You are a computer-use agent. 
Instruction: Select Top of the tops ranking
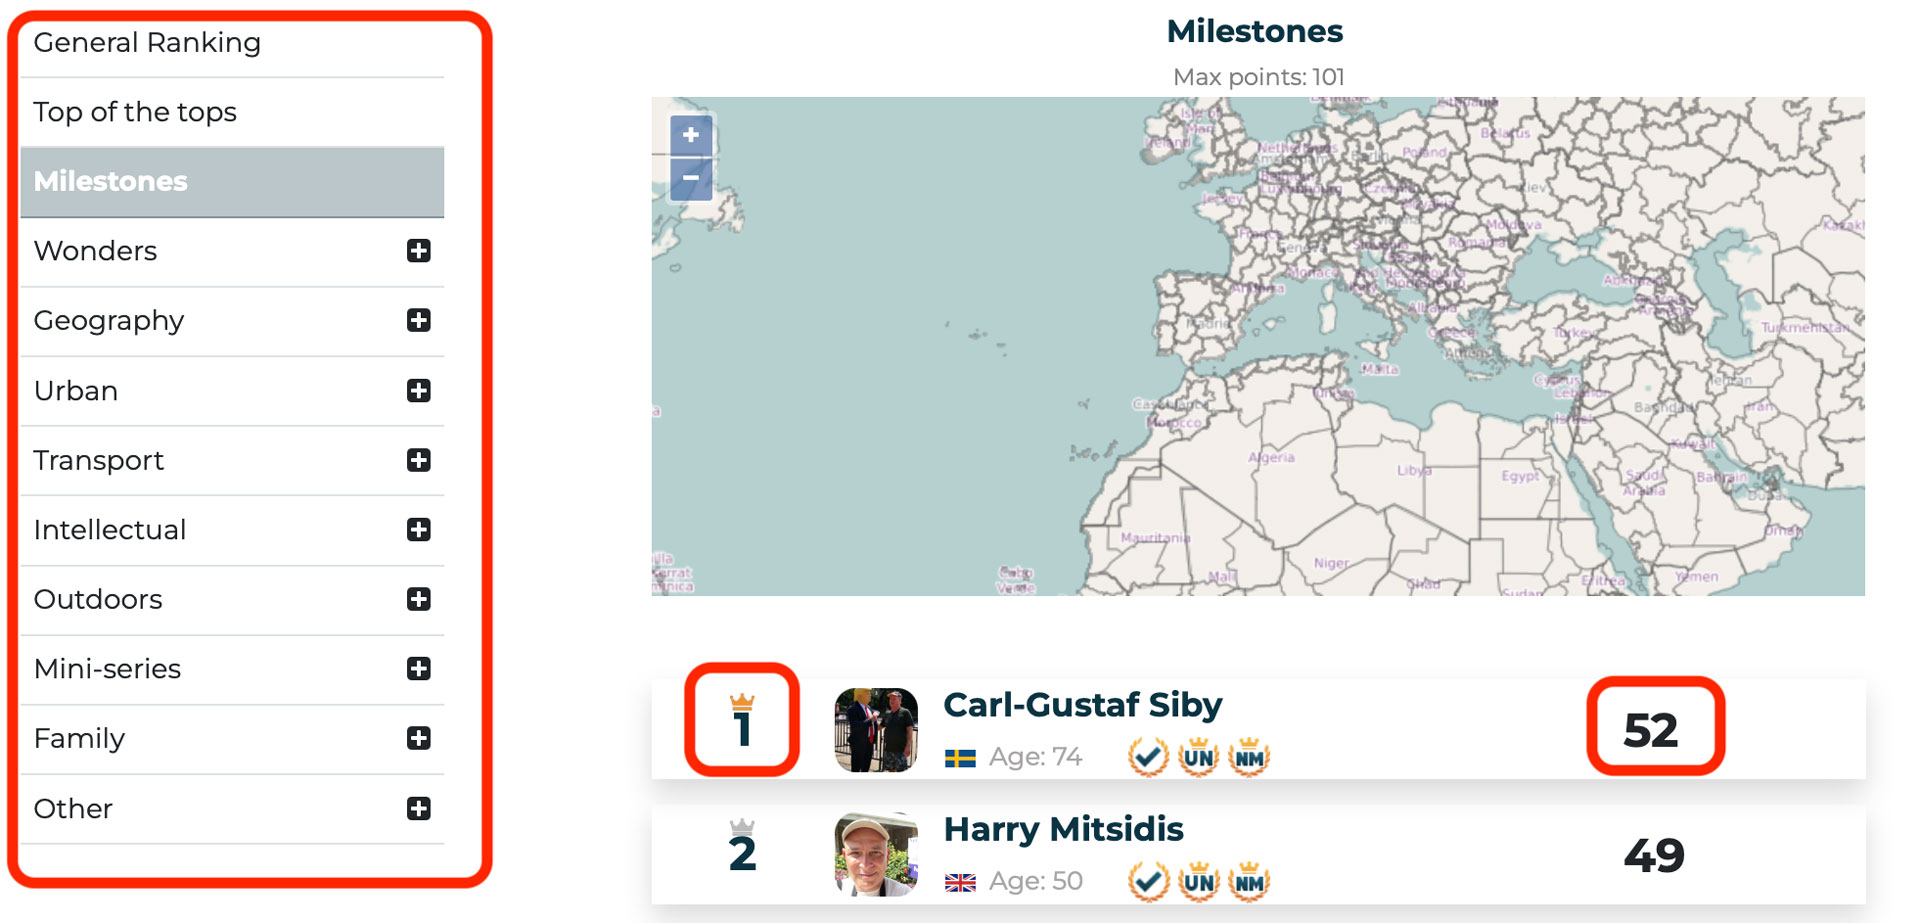point(135,112)
